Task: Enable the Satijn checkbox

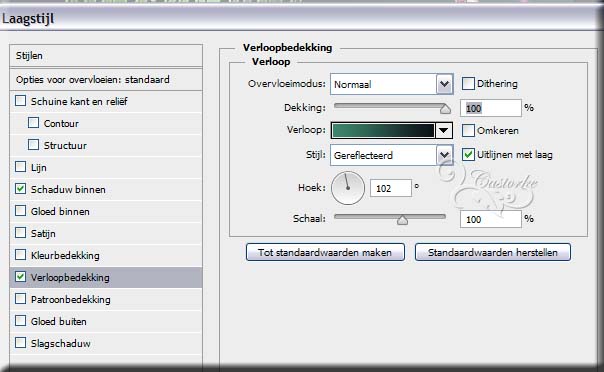Action: (20, 233)
